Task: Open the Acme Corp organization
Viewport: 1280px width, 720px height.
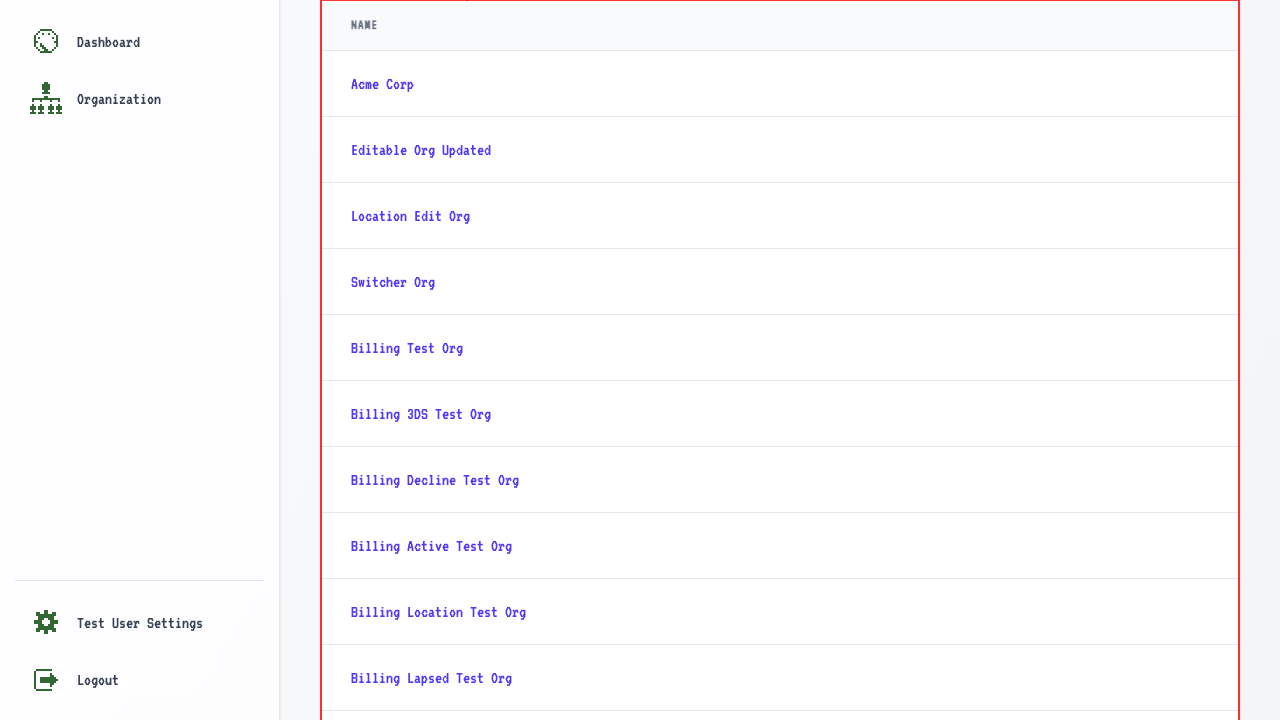Action: pos(382,84)
